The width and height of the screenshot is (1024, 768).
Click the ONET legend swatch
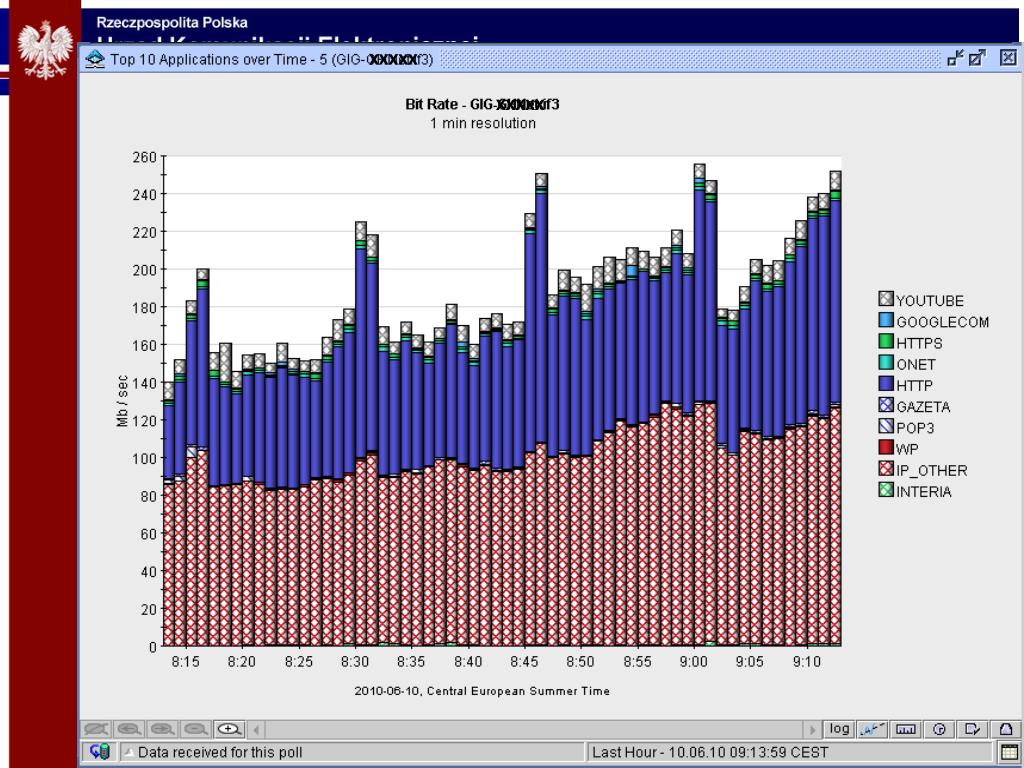886,362
